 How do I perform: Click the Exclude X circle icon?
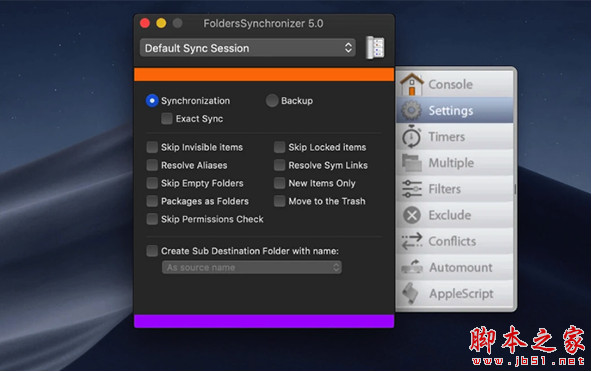click(412, 215)
